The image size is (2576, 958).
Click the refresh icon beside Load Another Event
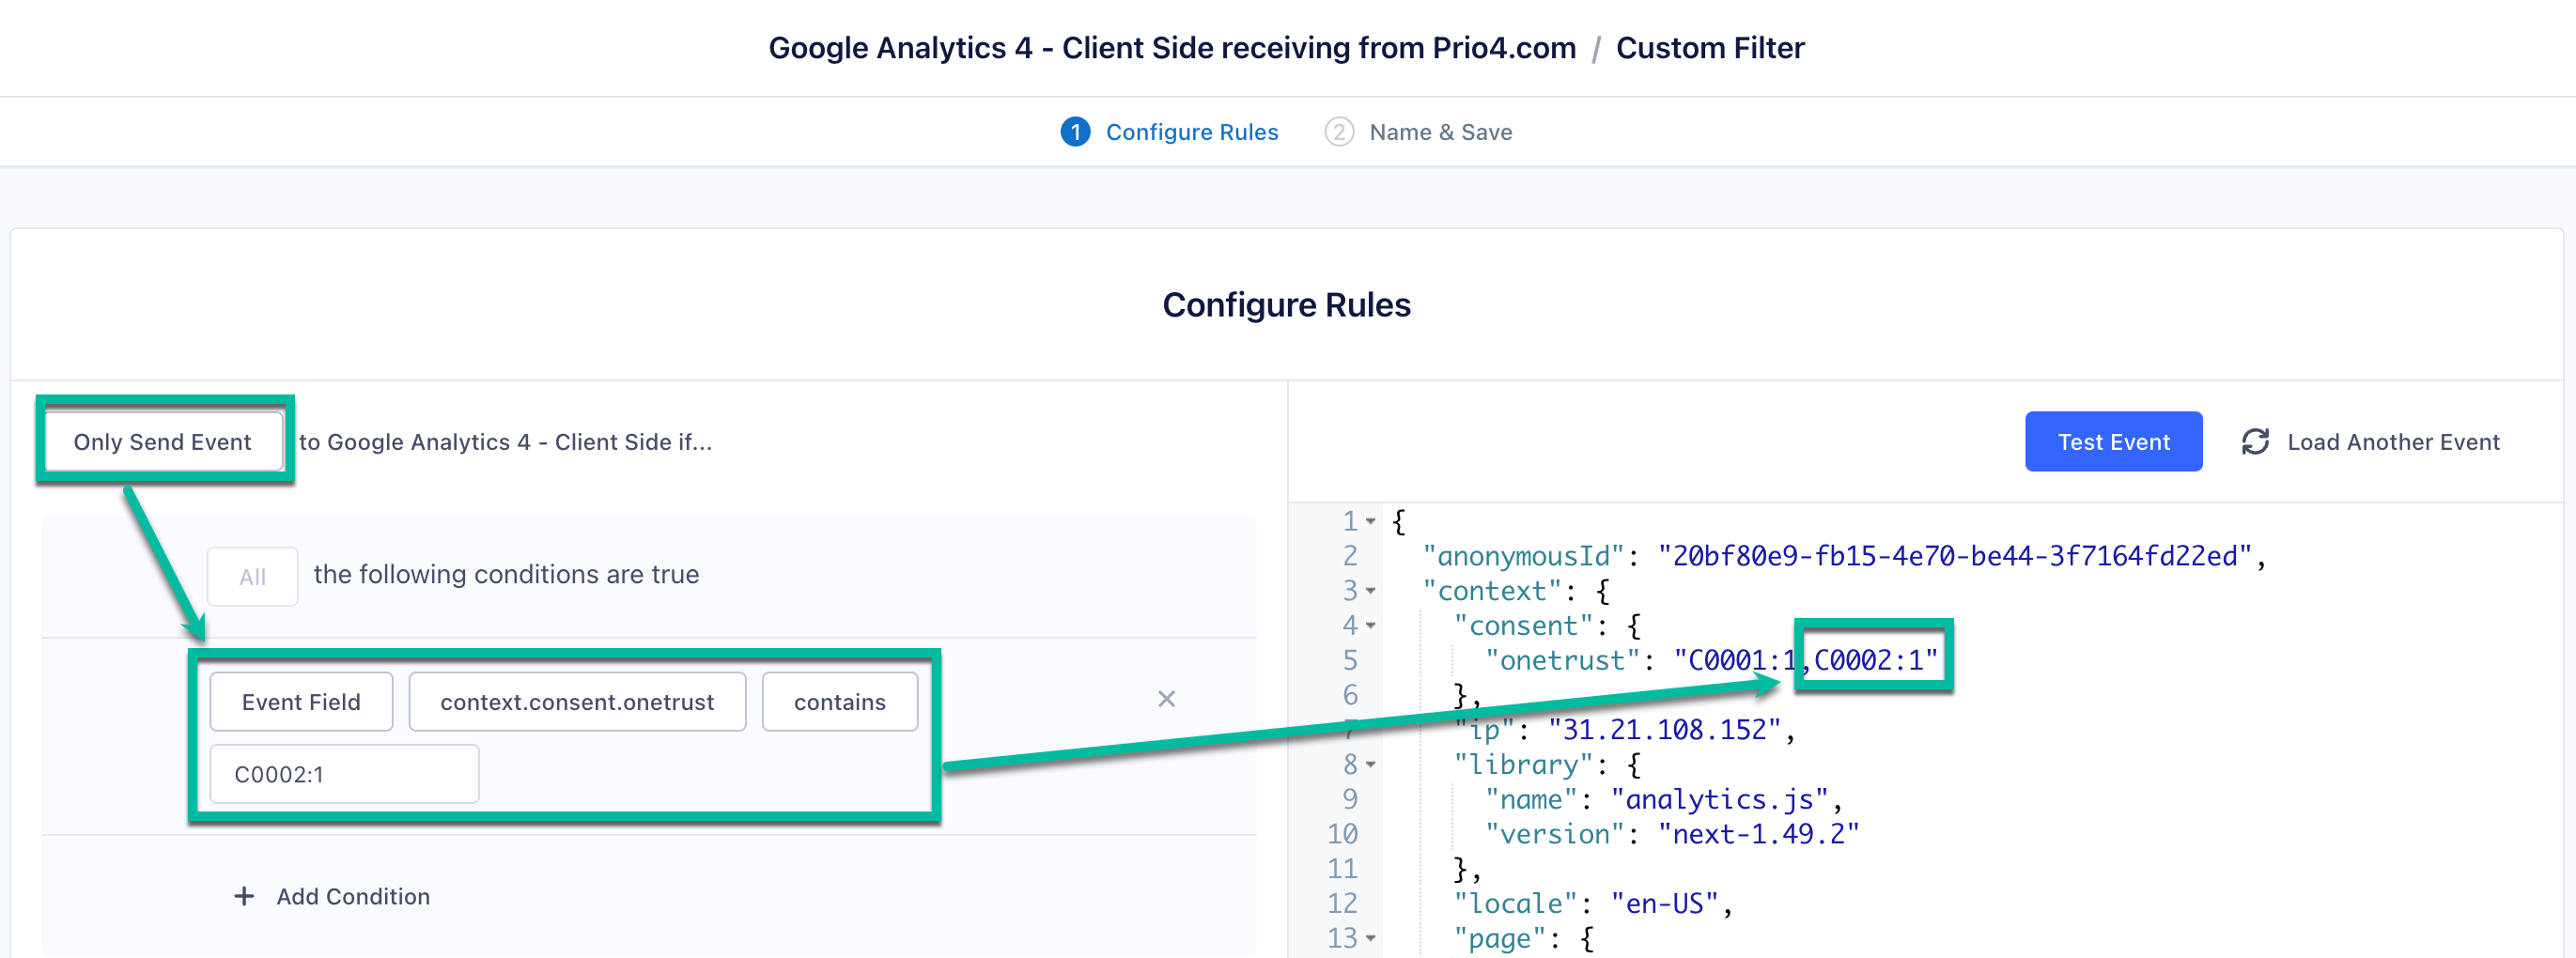(x=2255, y=441)
